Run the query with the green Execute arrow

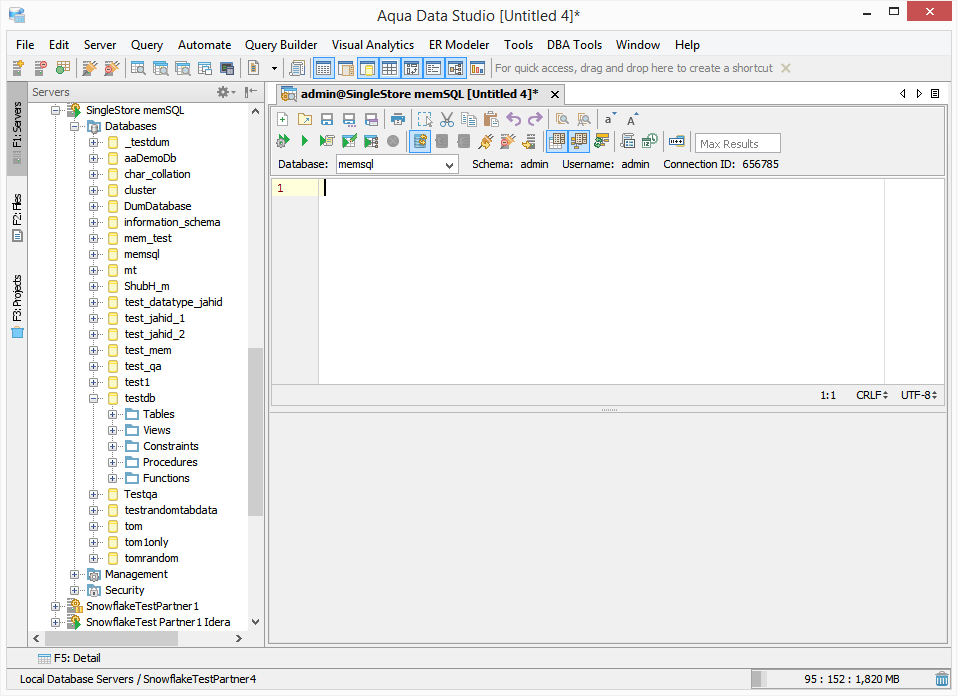[x=304, y=142]
